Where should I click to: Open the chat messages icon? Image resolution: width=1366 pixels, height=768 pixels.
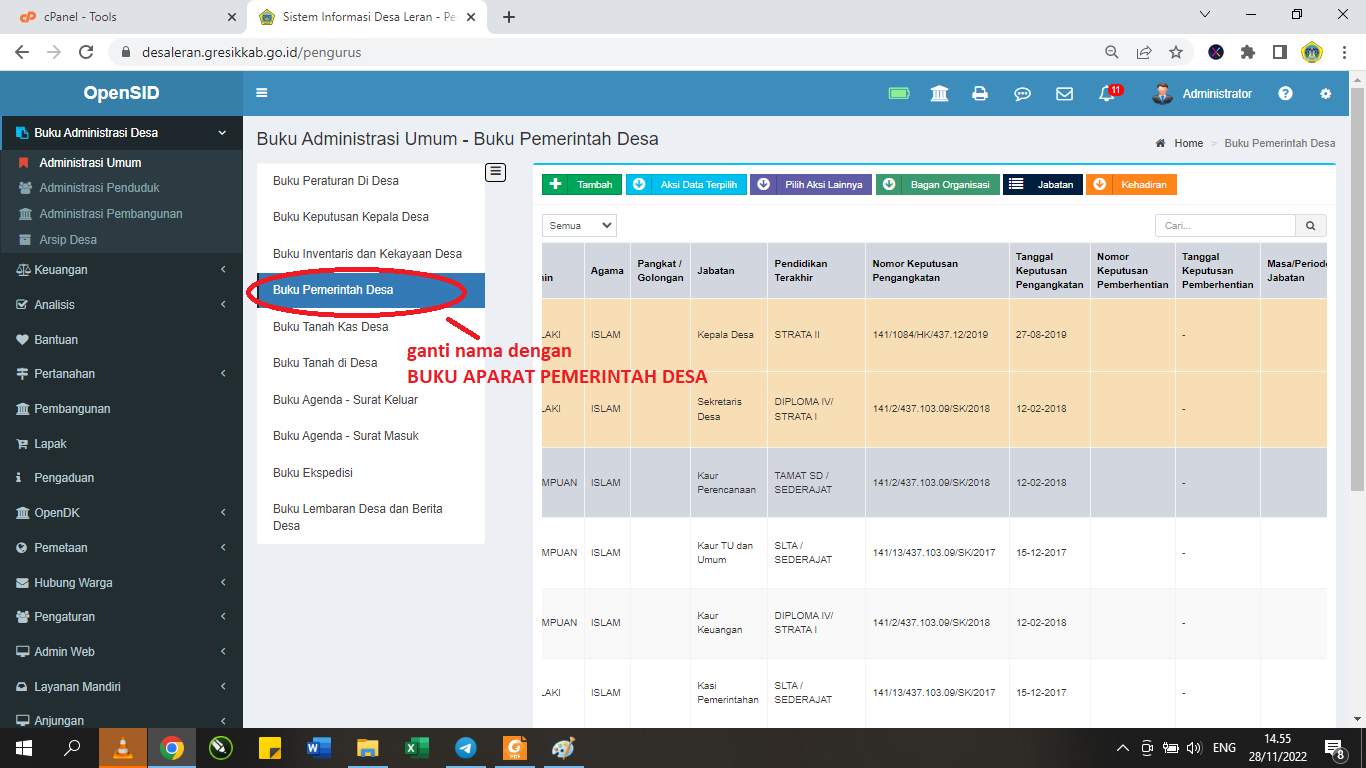click(x=1022, y=93)
